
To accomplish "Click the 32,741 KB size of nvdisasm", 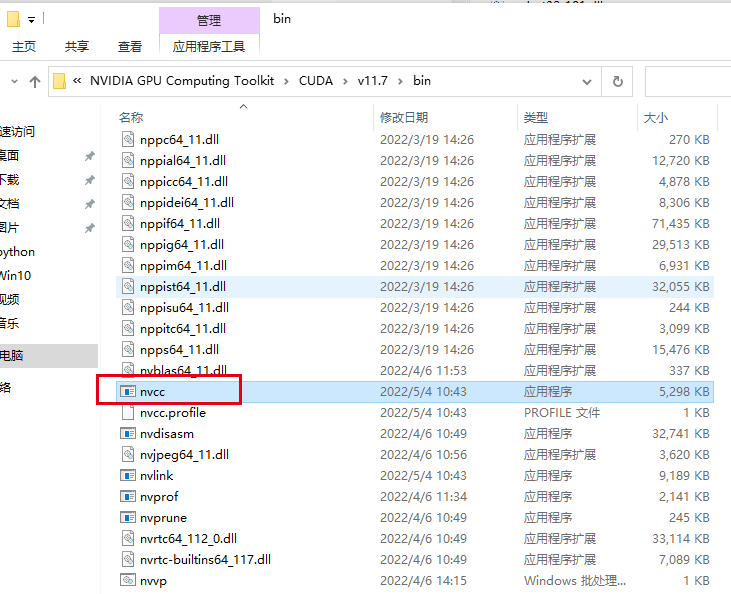I will [681, 434].
